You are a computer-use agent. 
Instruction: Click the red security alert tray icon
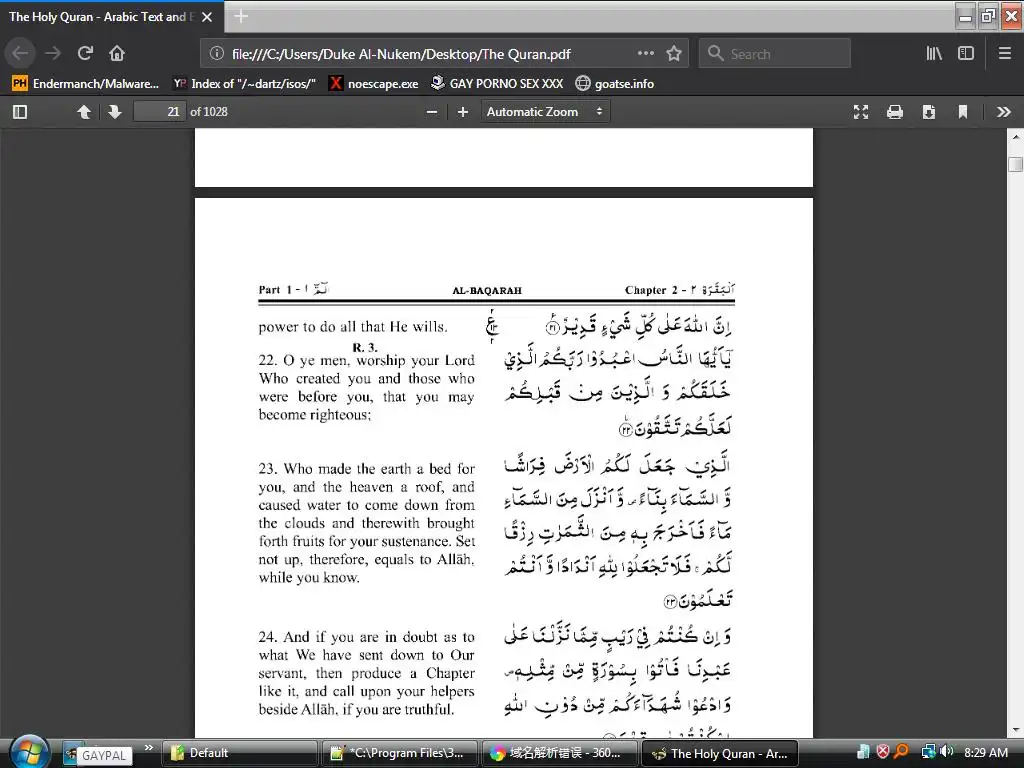883,752
